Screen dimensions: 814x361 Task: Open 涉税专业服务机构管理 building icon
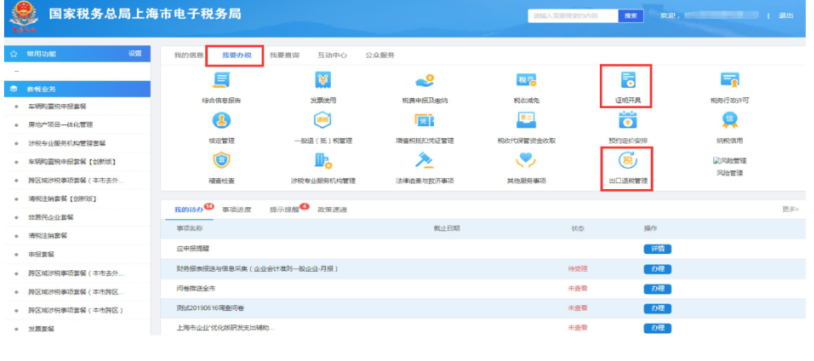tap(323, 161)
